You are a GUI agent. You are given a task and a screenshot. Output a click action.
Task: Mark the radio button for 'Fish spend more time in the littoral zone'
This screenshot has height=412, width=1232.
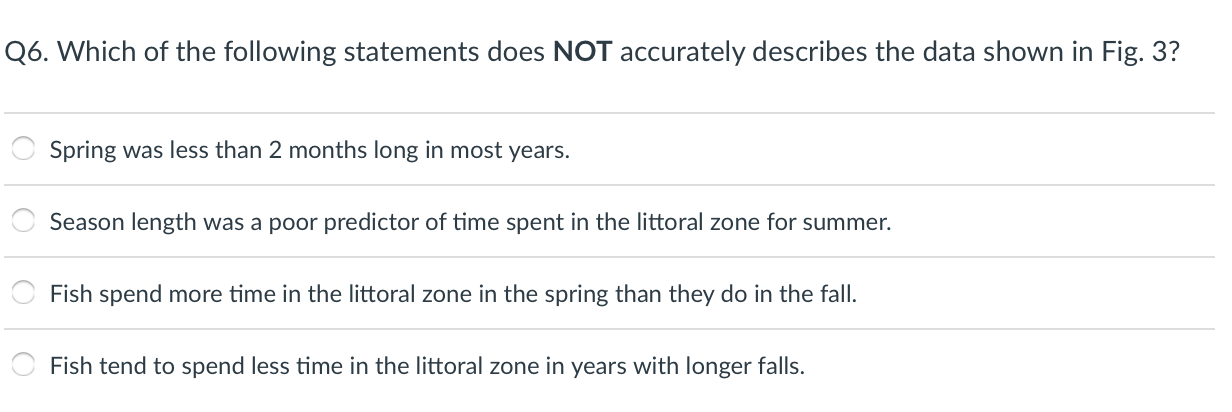pyautogui.click(x=24, y=294)
